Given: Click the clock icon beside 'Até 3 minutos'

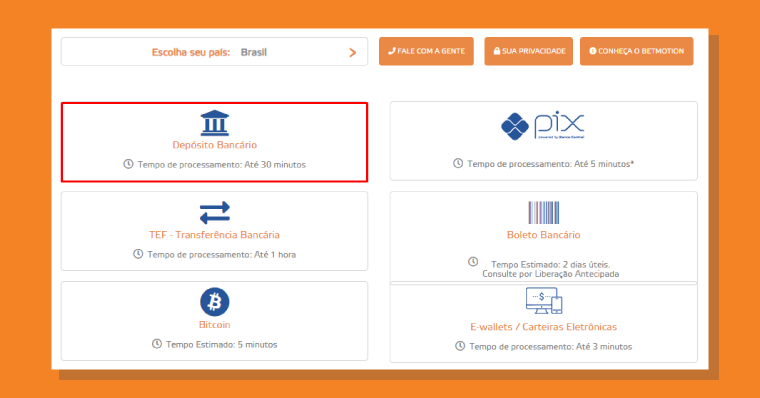Looking at the screenshot, I should point(460,346).
